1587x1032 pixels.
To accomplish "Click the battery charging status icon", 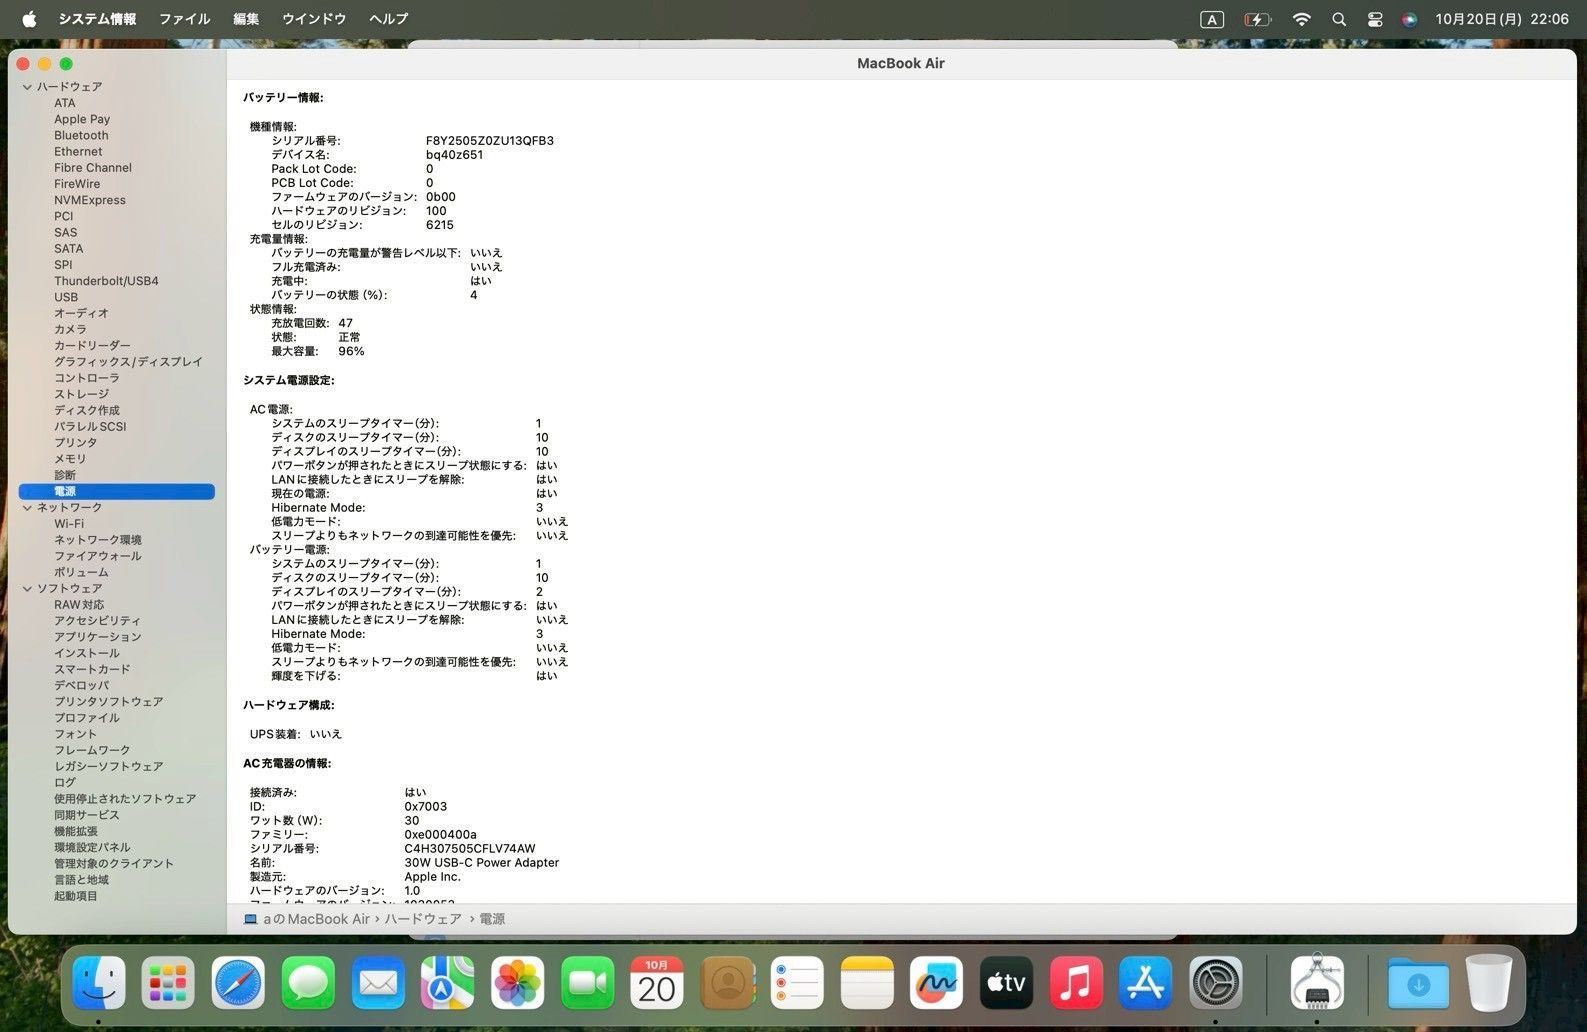I will click(x=1257, y=19).
